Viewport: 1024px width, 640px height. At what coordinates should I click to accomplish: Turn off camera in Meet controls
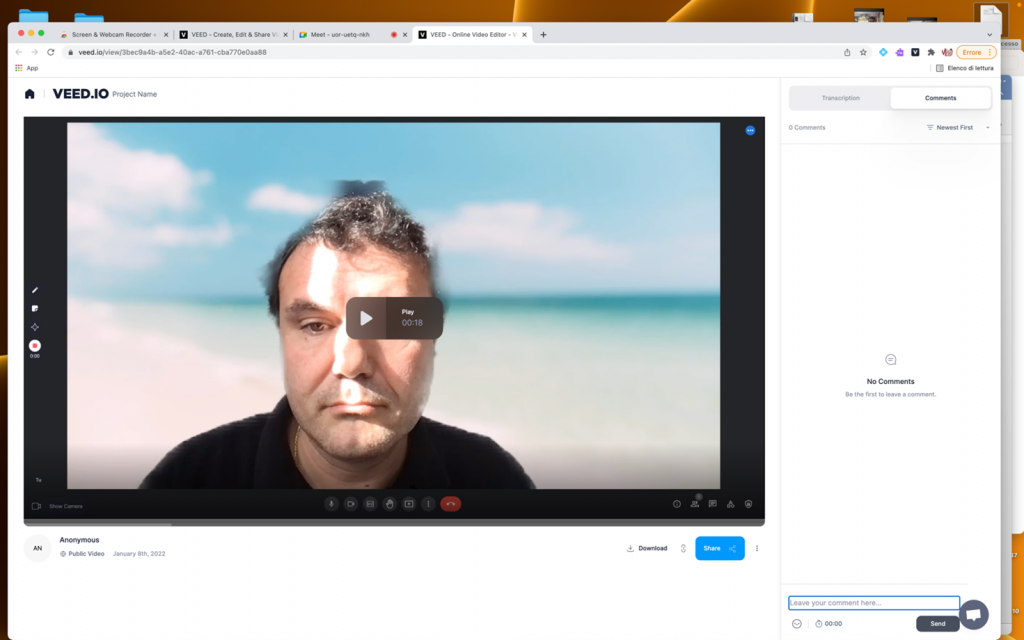click(351, 504)
